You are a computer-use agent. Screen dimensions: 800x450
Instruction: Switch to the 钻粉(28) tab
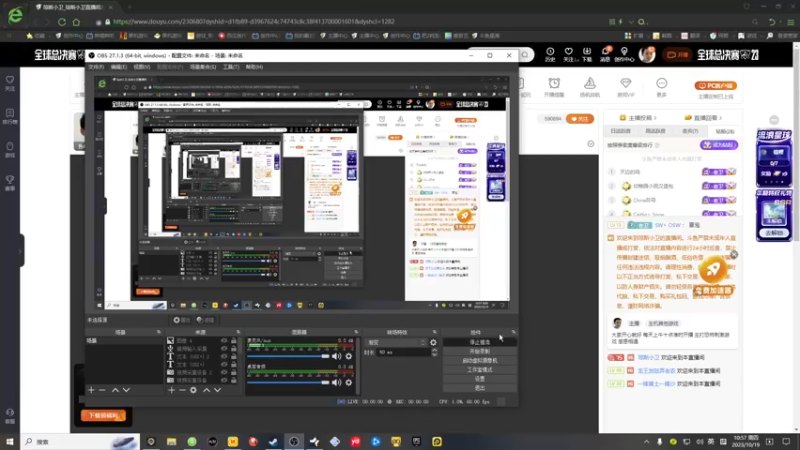(724, 131)
